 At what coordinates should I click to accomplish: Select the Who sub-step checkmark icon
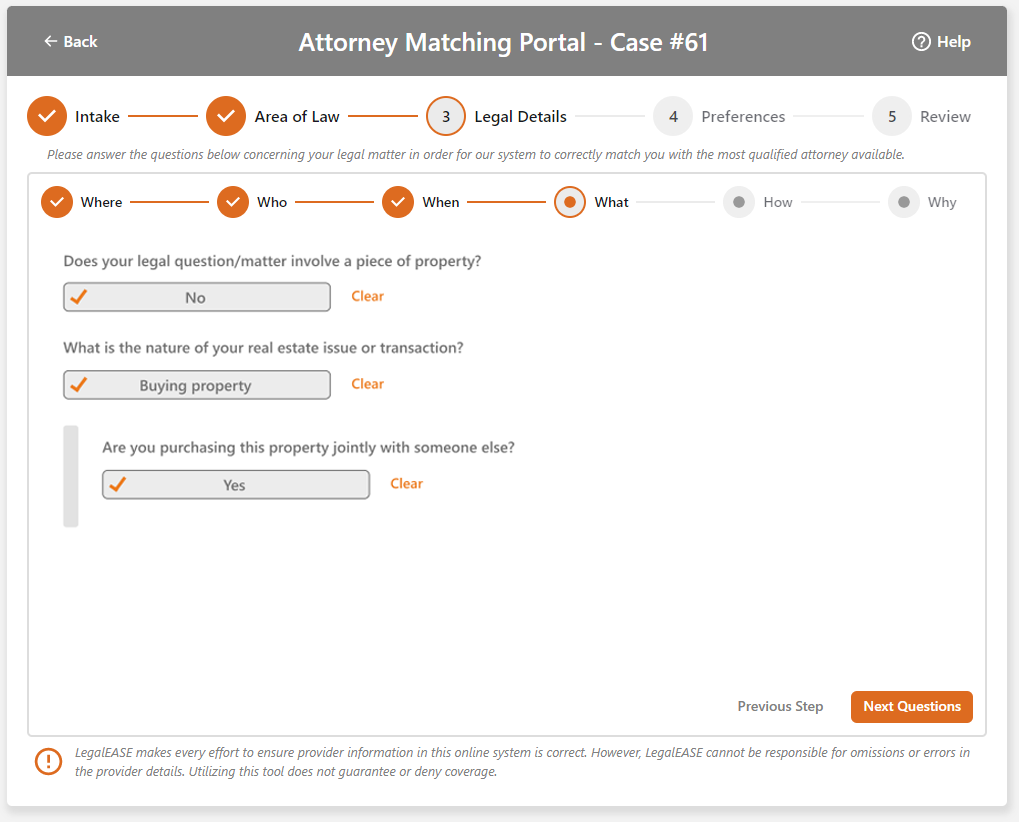pyautogui.click(x=233, y=202)
